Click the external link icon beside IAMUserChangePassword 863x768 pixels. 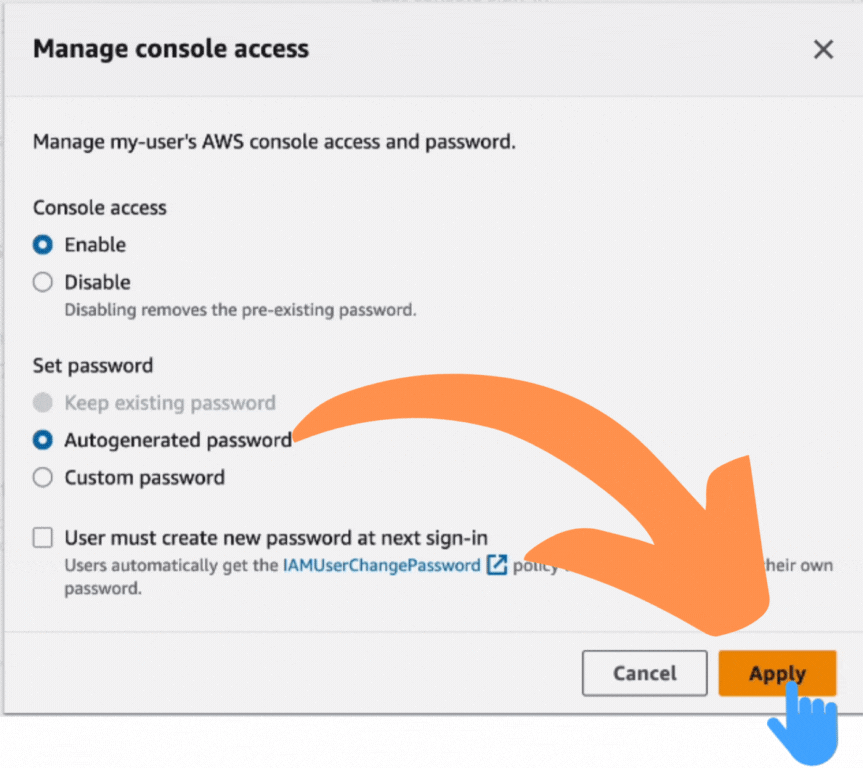[495, 565]
